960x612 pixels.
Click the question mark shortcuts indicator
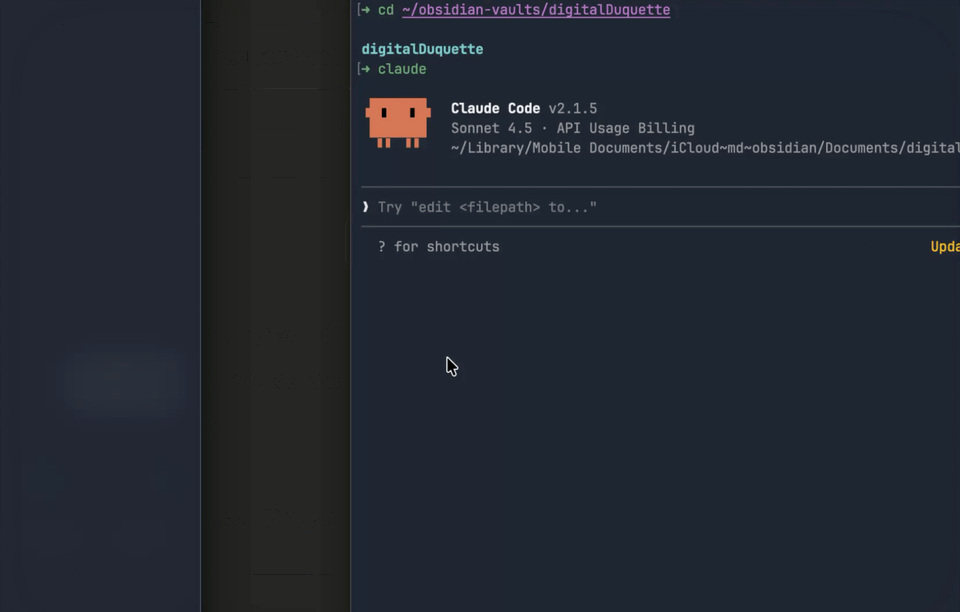click(x=380, y=246)
